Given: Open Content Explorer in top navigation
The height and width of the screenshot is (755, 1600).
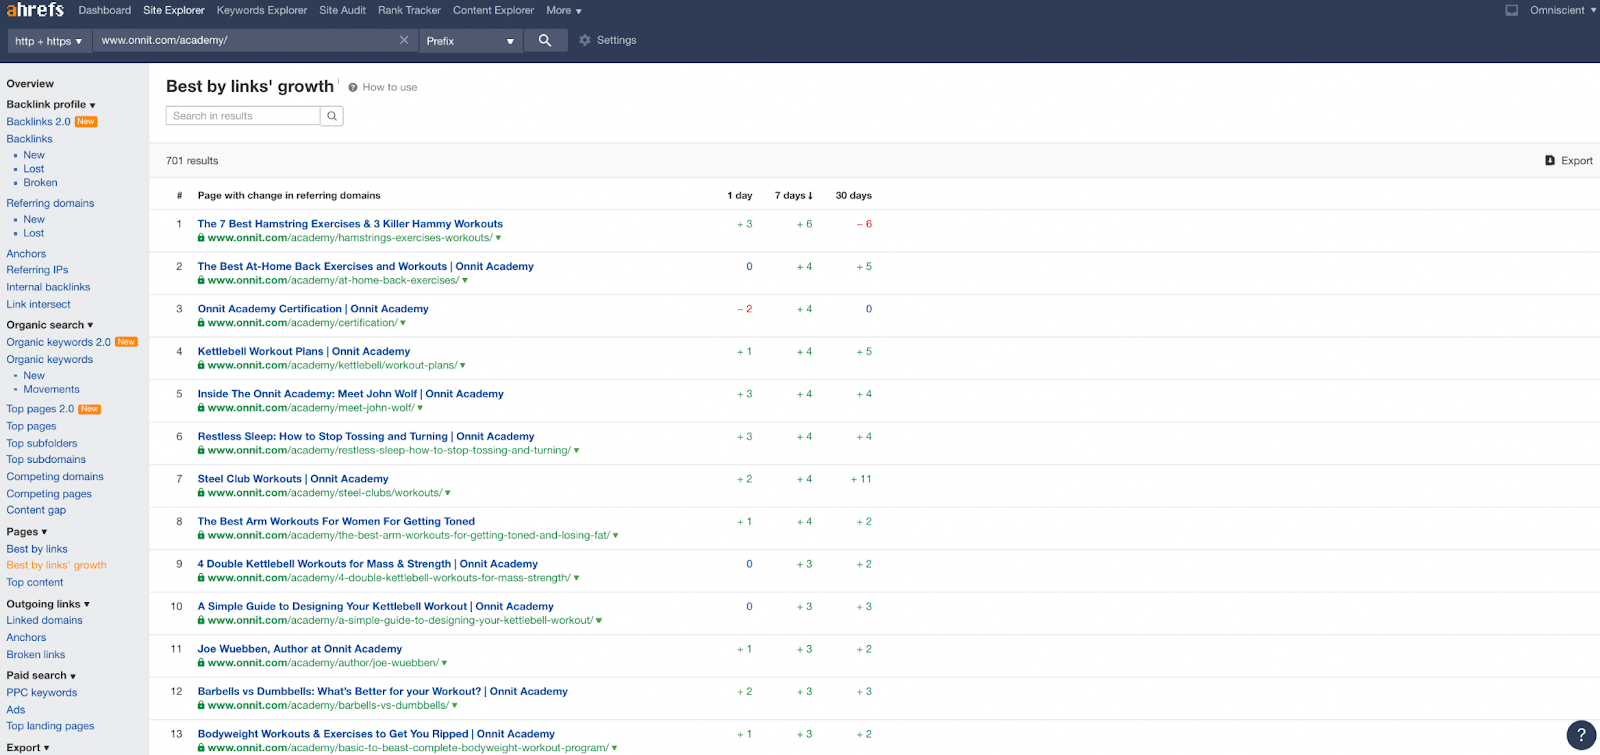Looking at the screenshot, I should [x=494, y=10].
